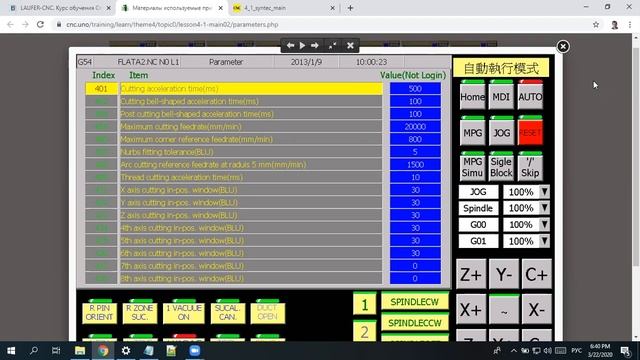Viewport: 640px width, 360px height.
Task: Click the rapid '~' button between X+ and X-
Action: click(504, 310)
